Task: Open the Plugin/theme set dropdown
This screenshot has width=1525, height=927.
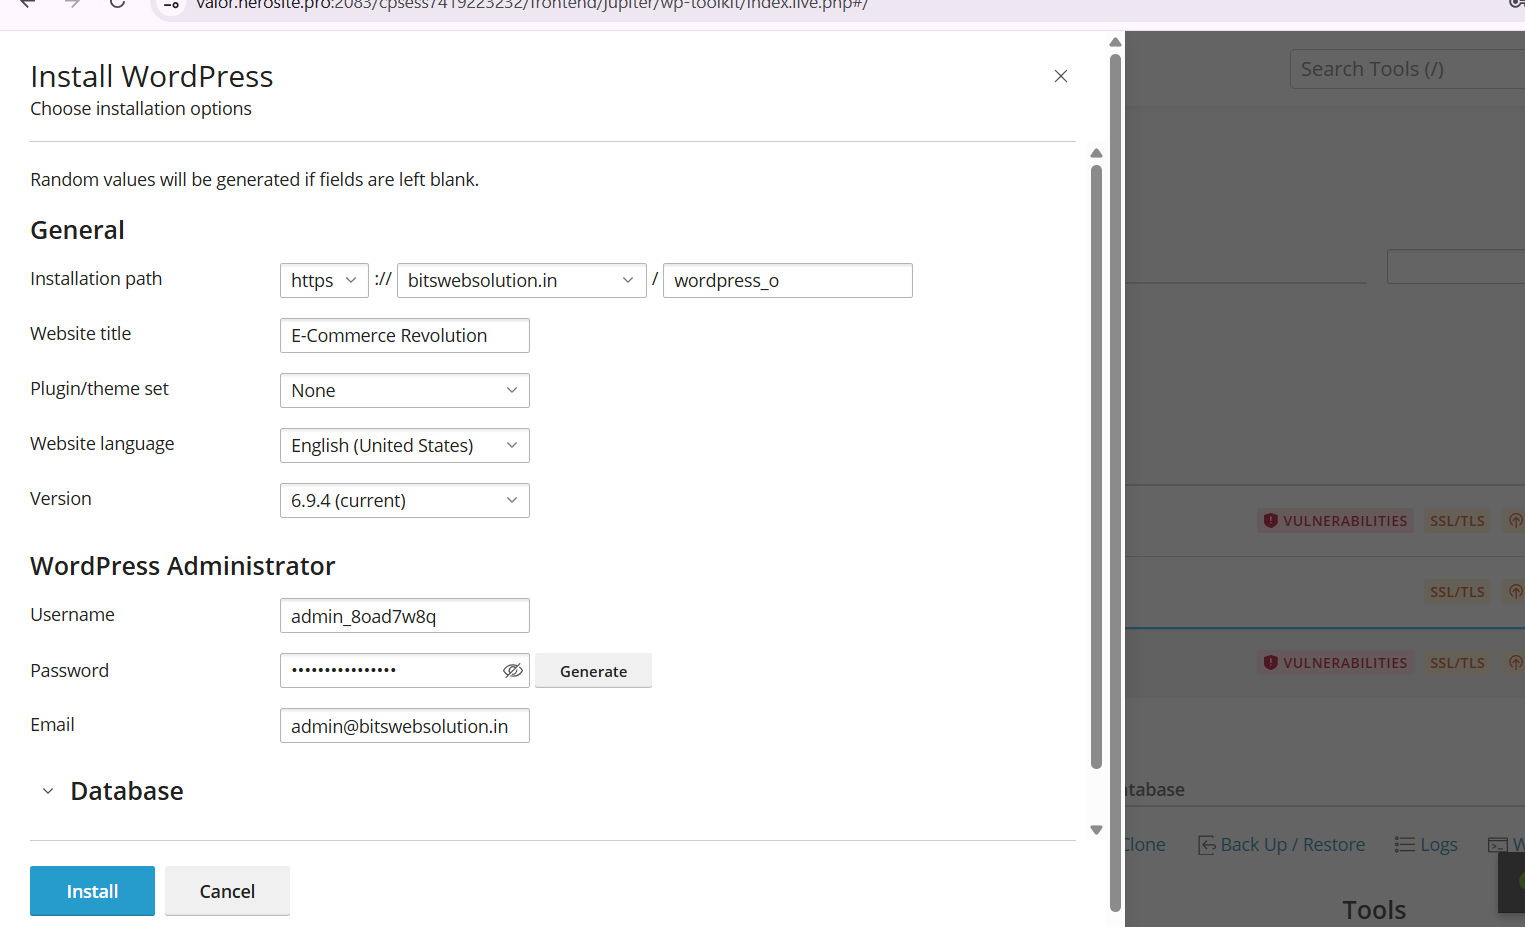Action: (x=404, y=390)
